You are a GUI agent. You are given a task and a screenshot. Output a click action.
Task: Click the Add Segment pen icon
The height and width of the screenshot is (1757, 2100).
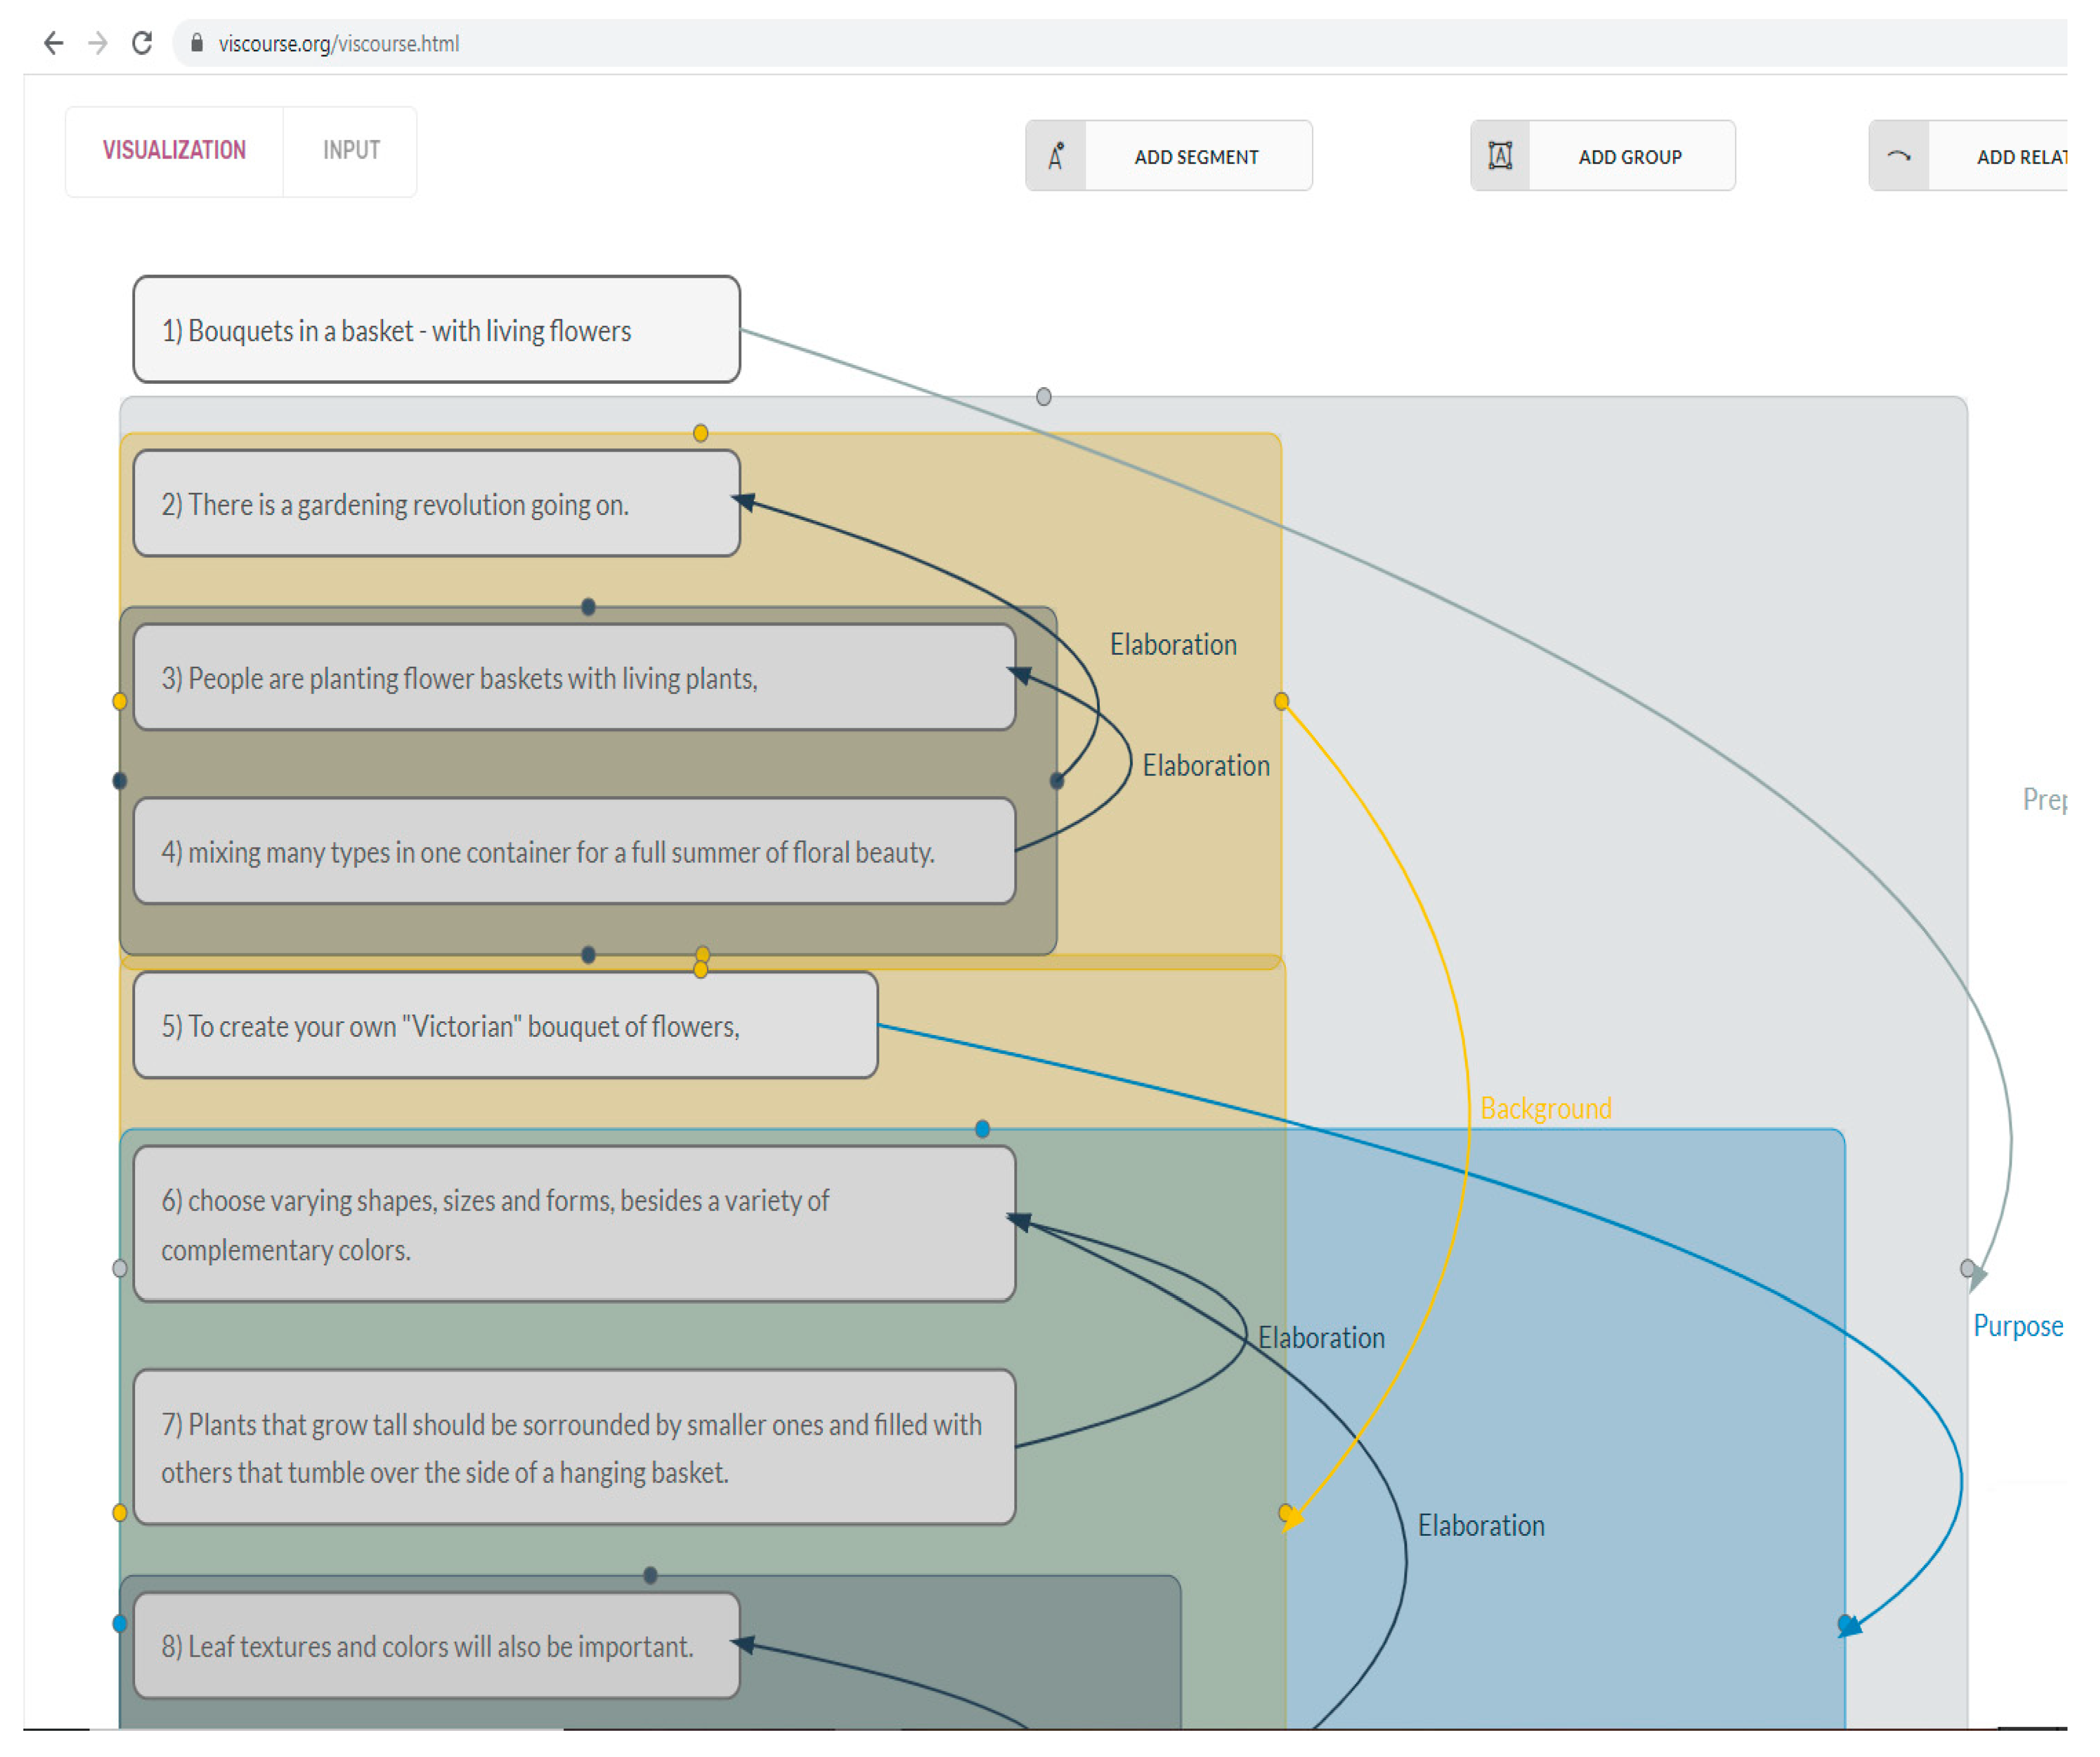point(1056,156)
